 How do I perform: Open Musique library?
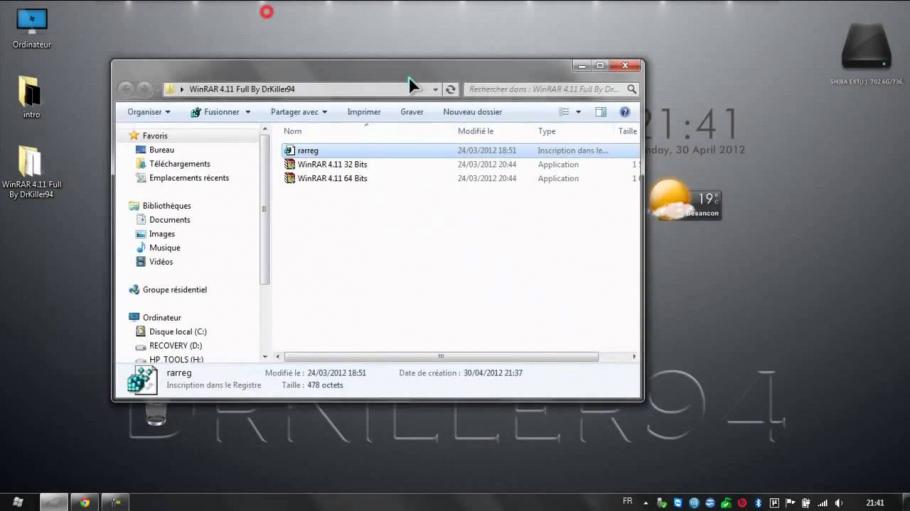point(164,247)
